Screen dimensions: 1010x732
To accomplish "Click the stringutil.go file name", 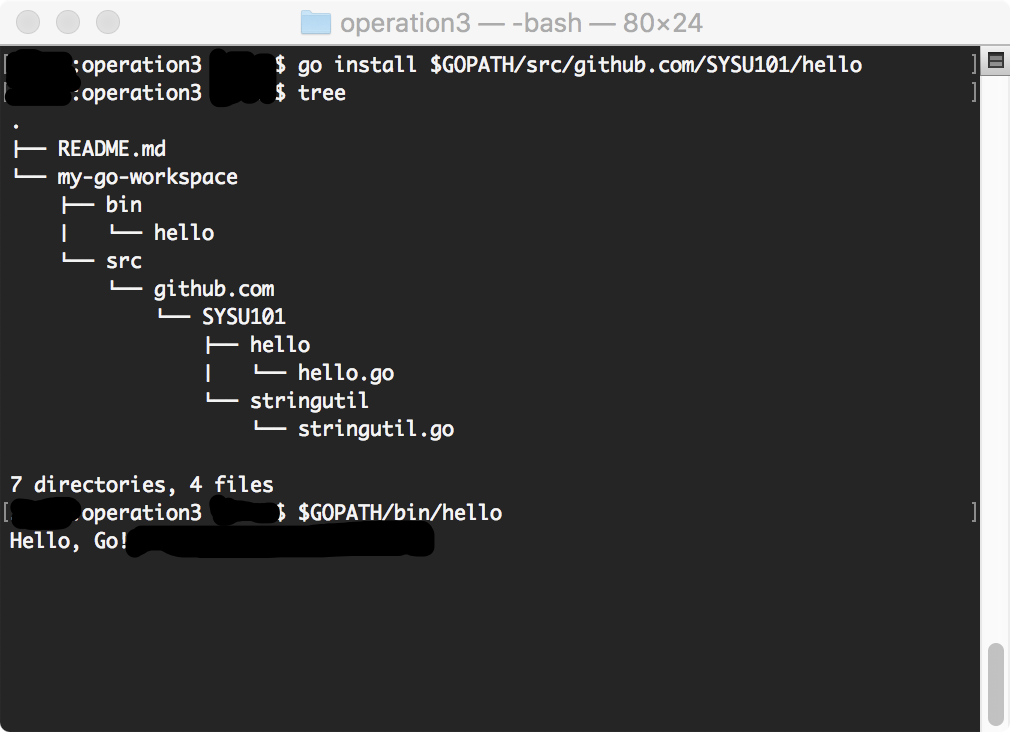I will [376, 429].
